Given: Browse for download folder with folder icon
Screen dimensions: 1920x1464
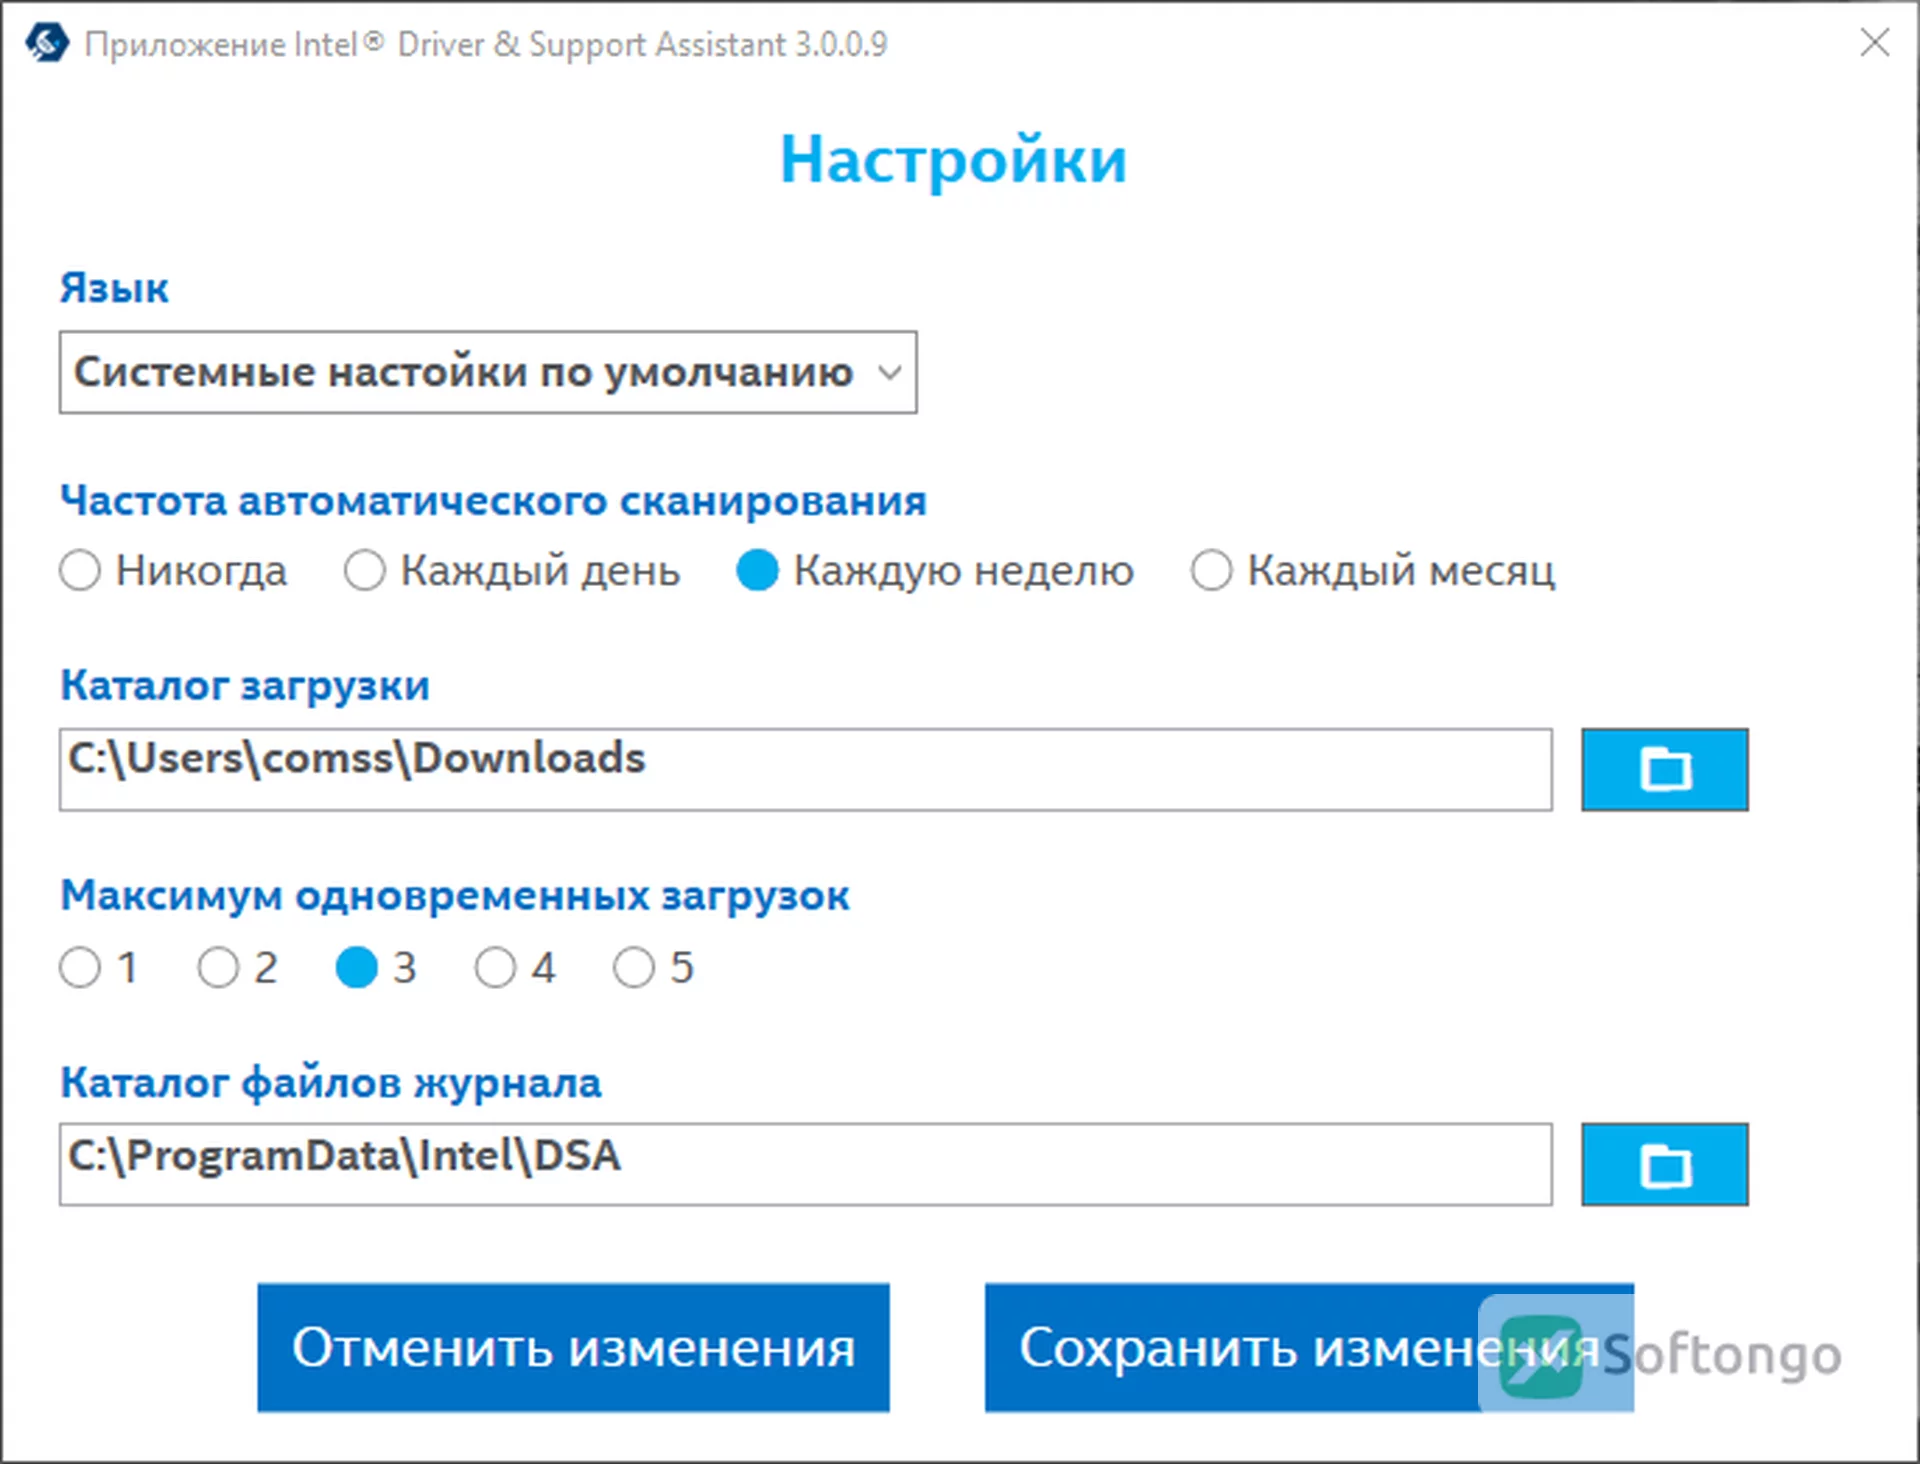Looking at the screenshot, I should (1664, 769).
